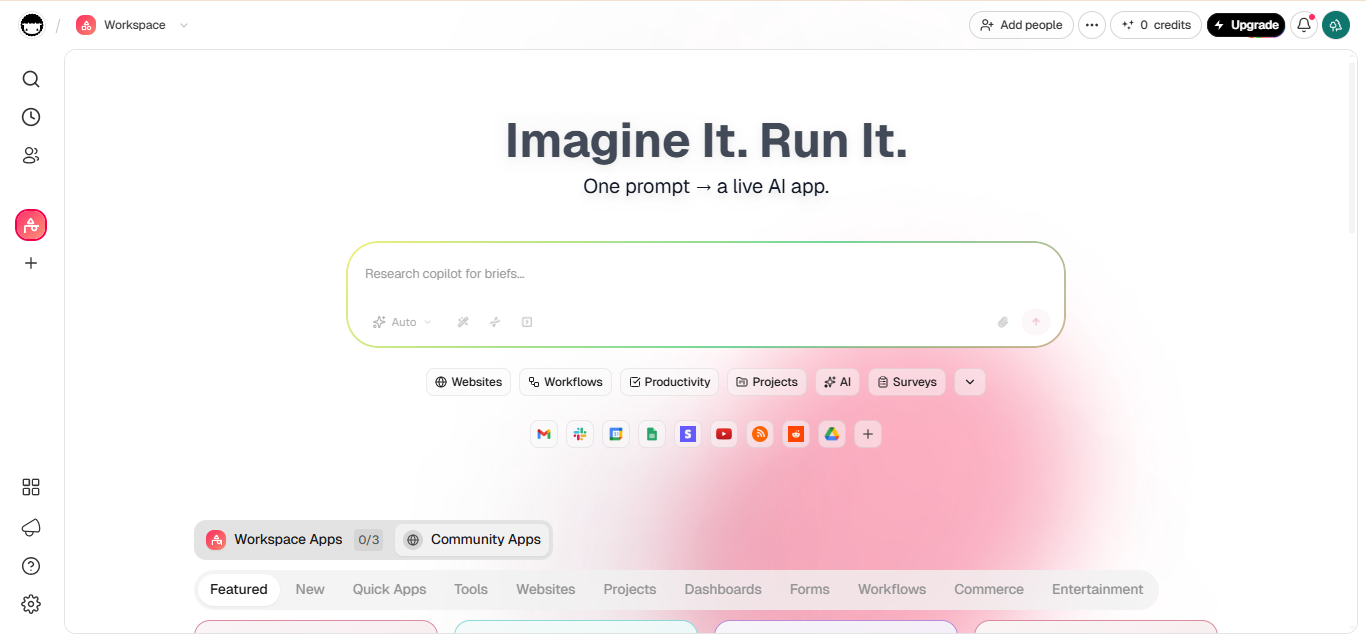Choose the AI suggestion chip
The height and width of the screenshot is (642, 1366).
[838, 382]
